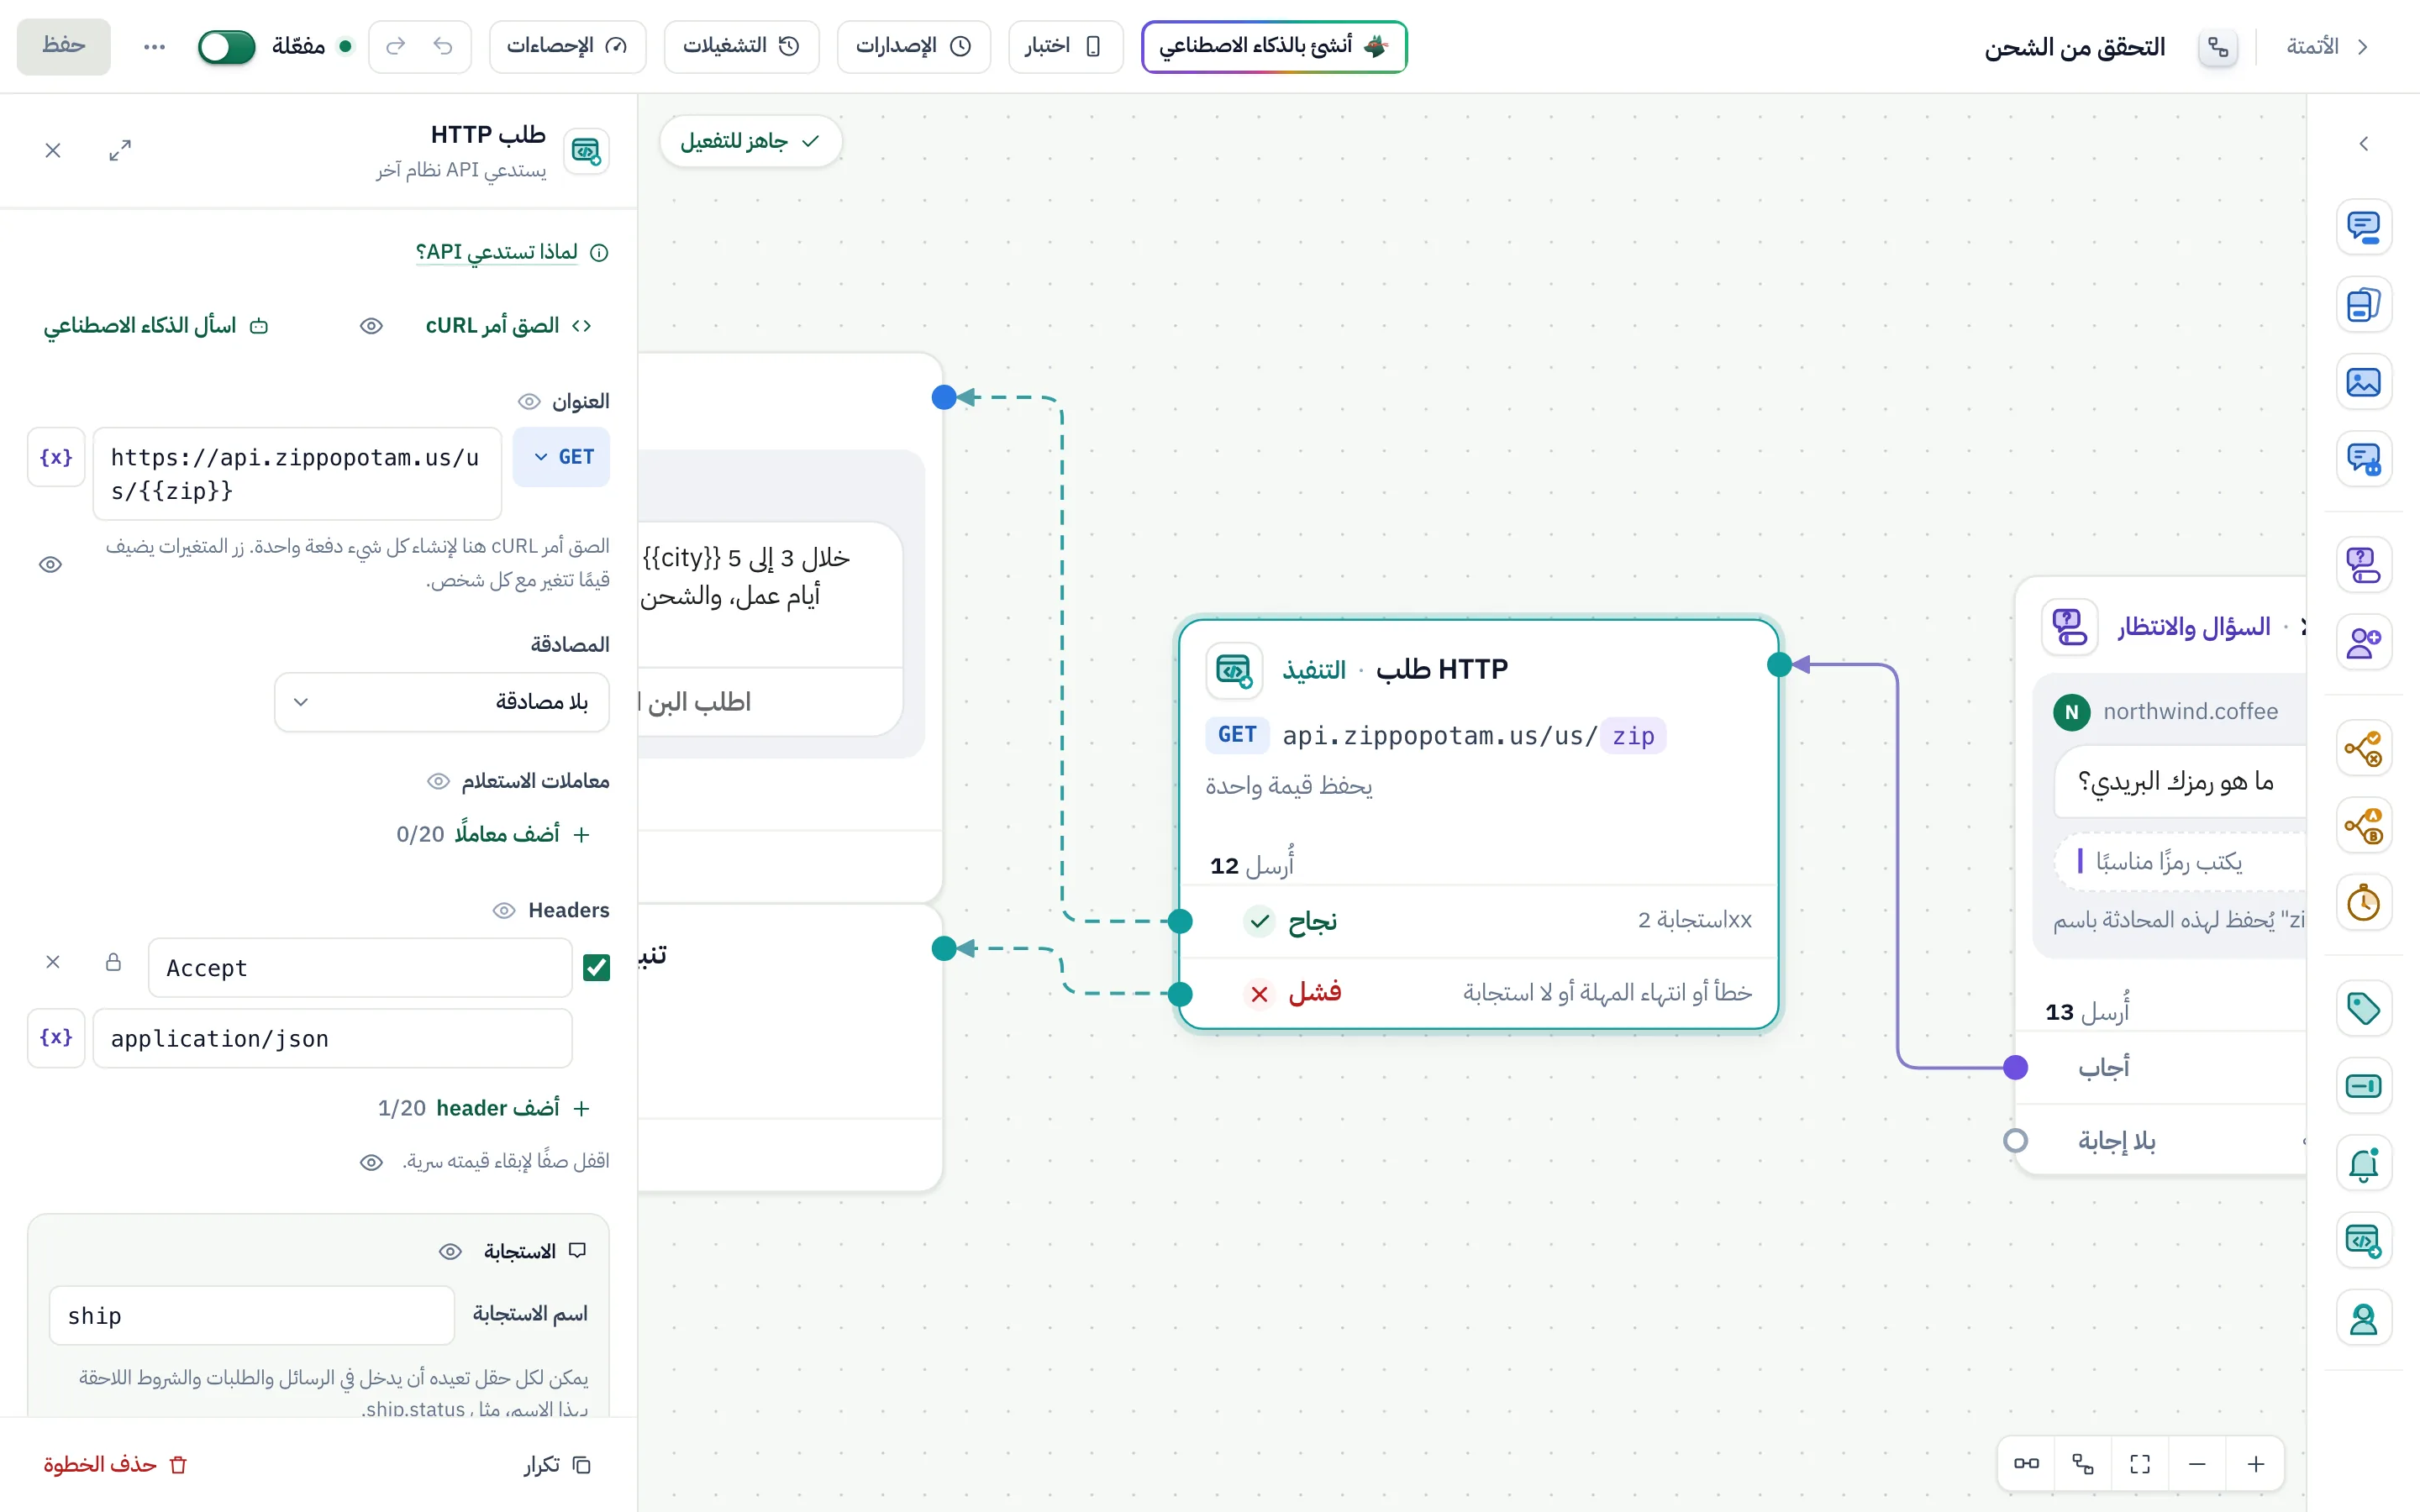Lock the Accept header row
The height and width of the screenshot is (1512, 2420).
(x=113, y=962)
